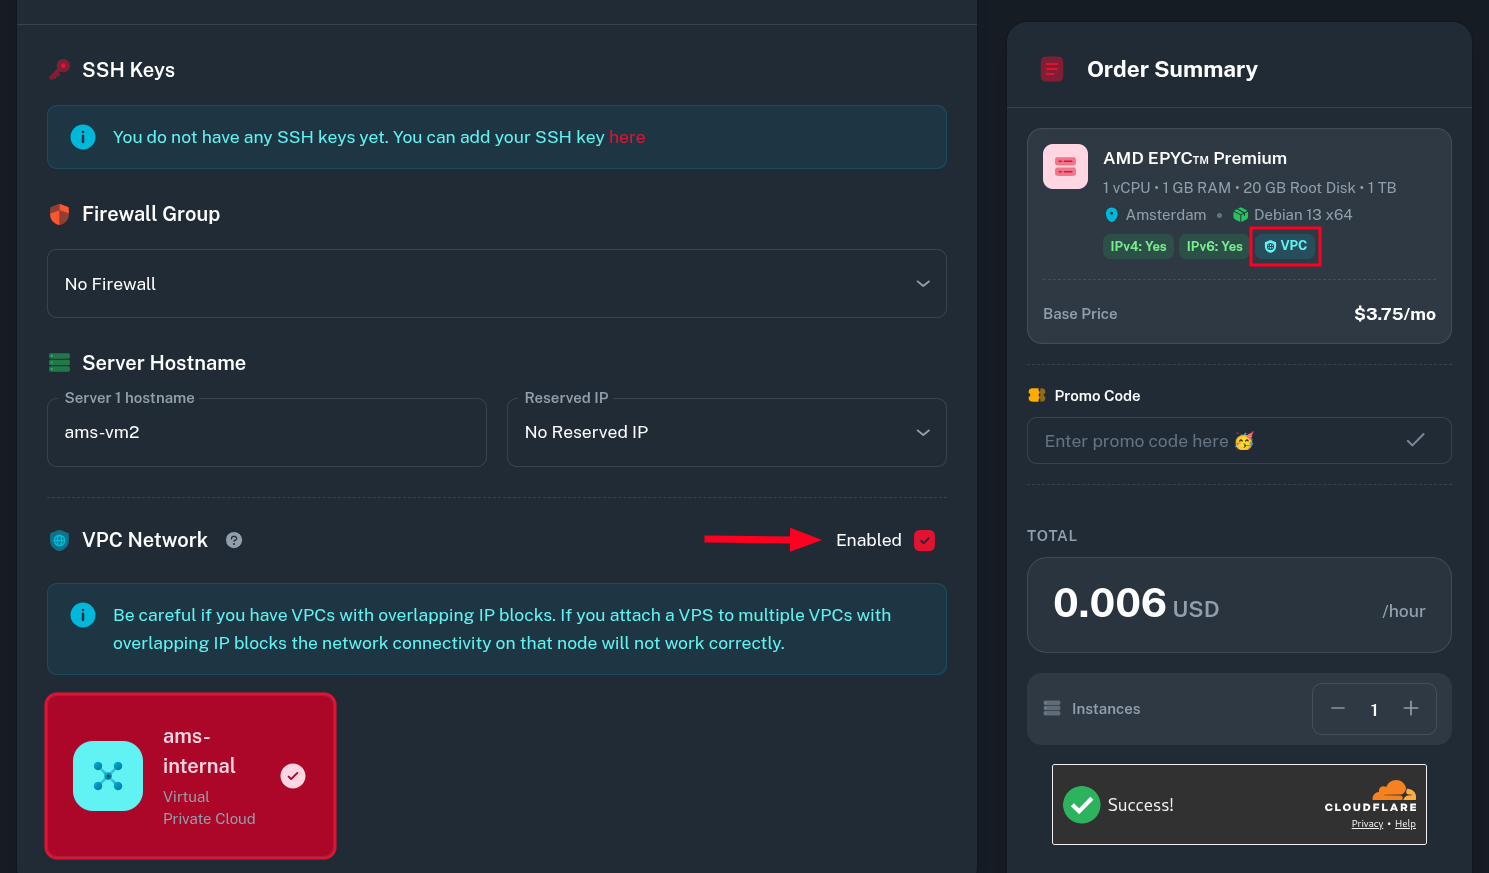The width and height of the screenshot is (1489, 873).
Task: Click the 'here' link to add SSH key
Action: pyautogui.click(x=627, y=137)
